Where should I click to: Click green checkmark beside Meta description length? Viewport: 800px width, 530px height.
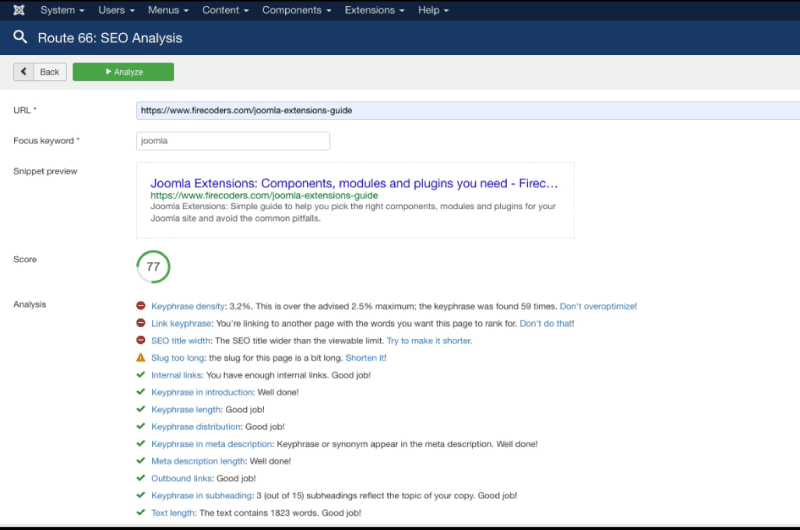(141, 461)
